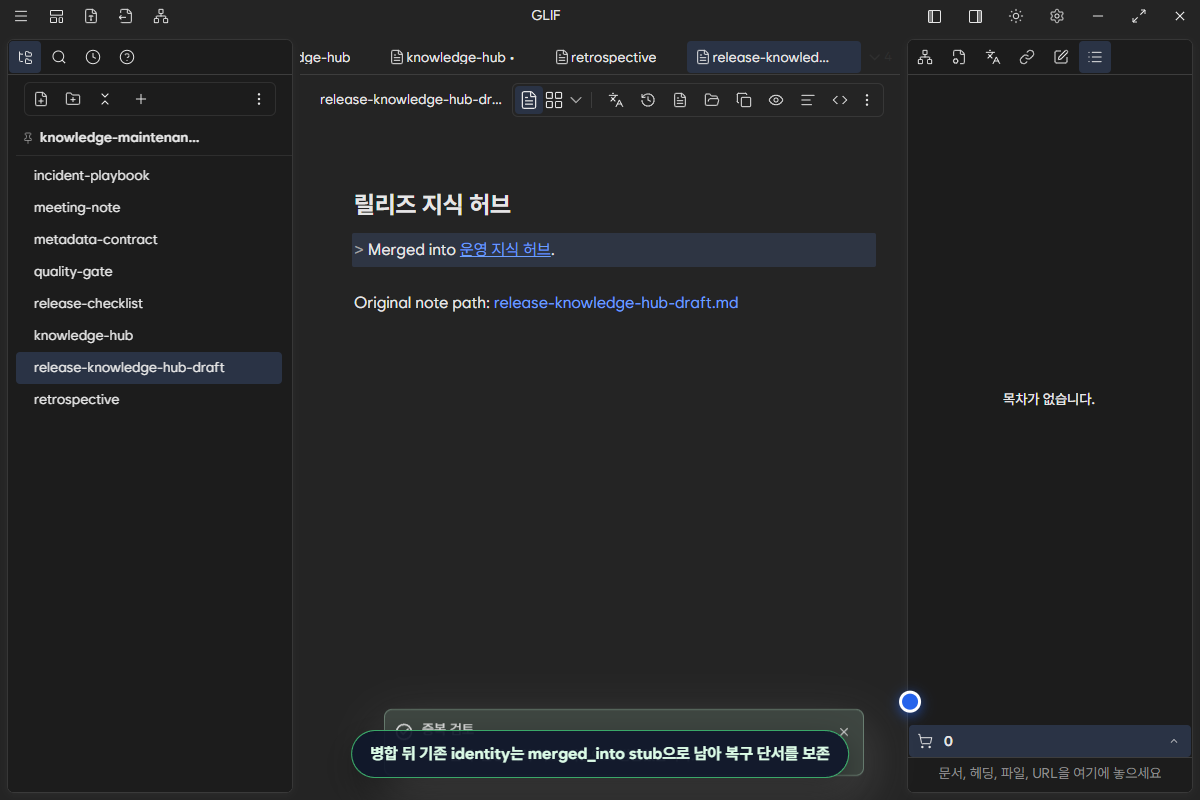Click the file export icon in title bar
Viewport: 1200px width, 800px height.
tap(91, 16)
